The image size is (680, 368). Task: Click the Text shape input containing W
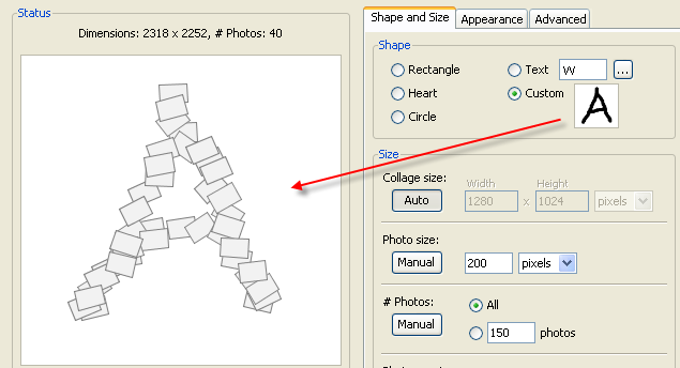point(583,70)
